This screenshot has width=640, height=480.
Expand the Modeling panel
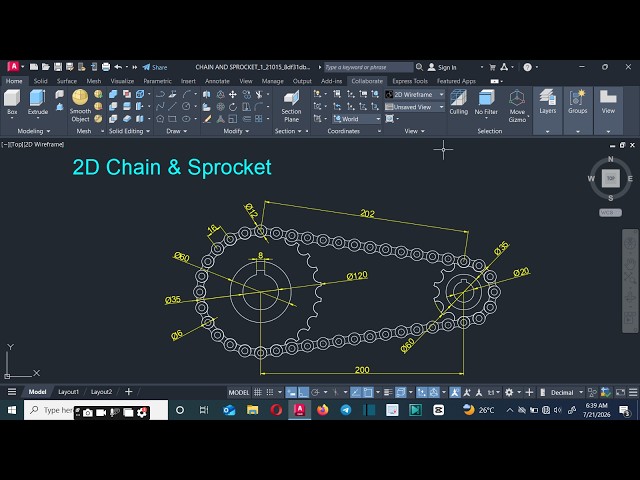(33, 131)
